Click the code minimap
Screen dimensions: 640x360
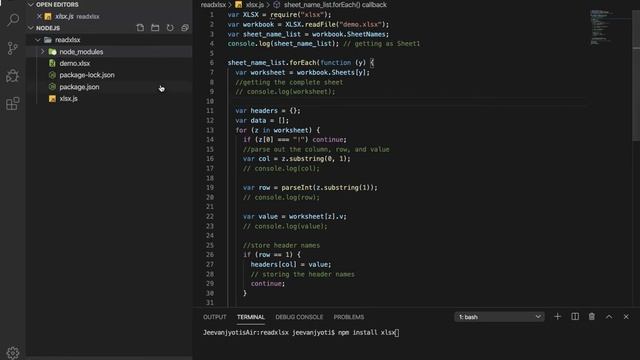[x=607, y=27]
